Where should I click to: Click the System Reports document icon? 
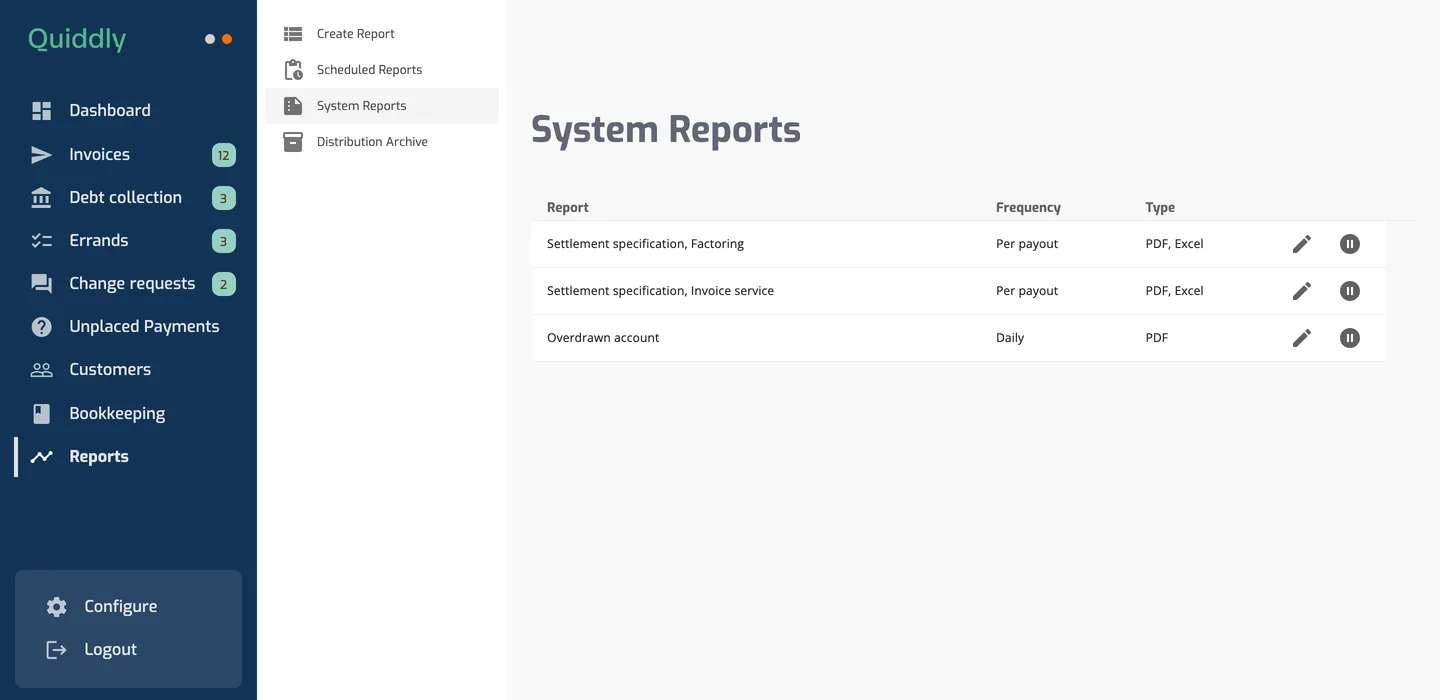293,106
